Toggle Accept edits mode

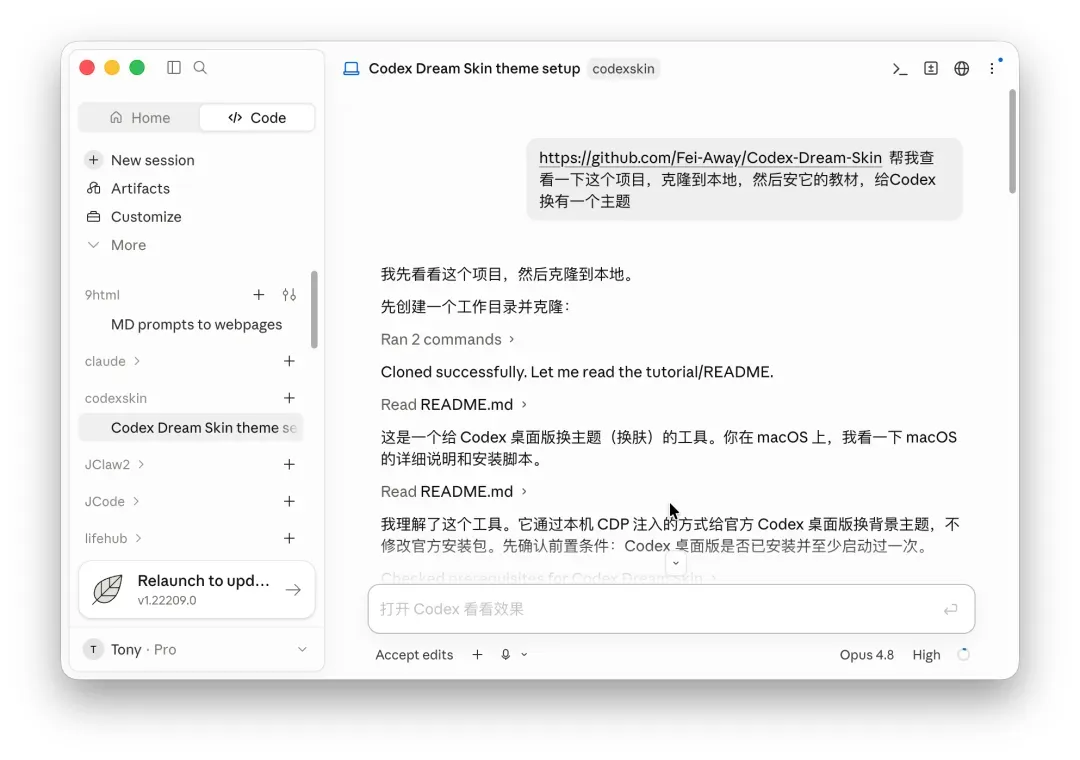[x=414, y=655]
